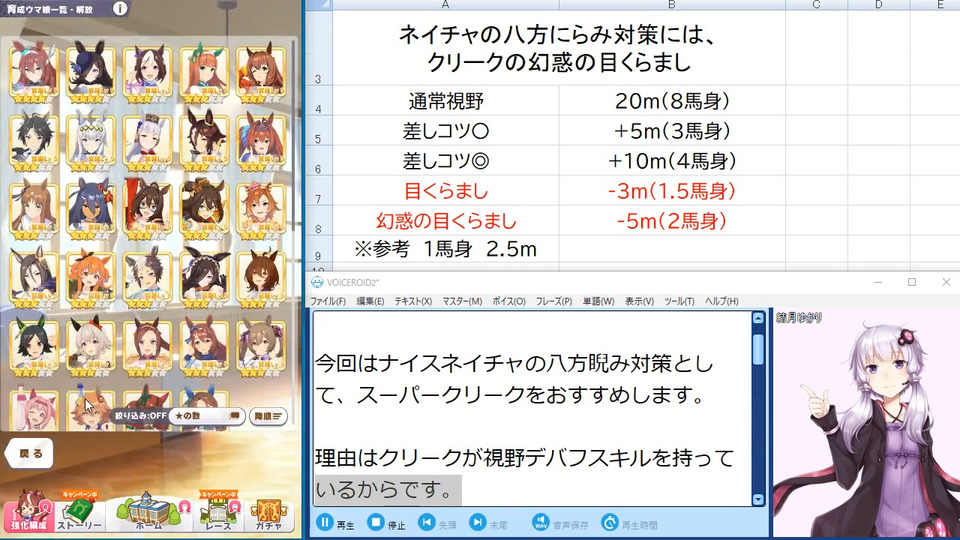Maximize the VOICEROID2 window
960x540 pixels.
tap(912, 282)
